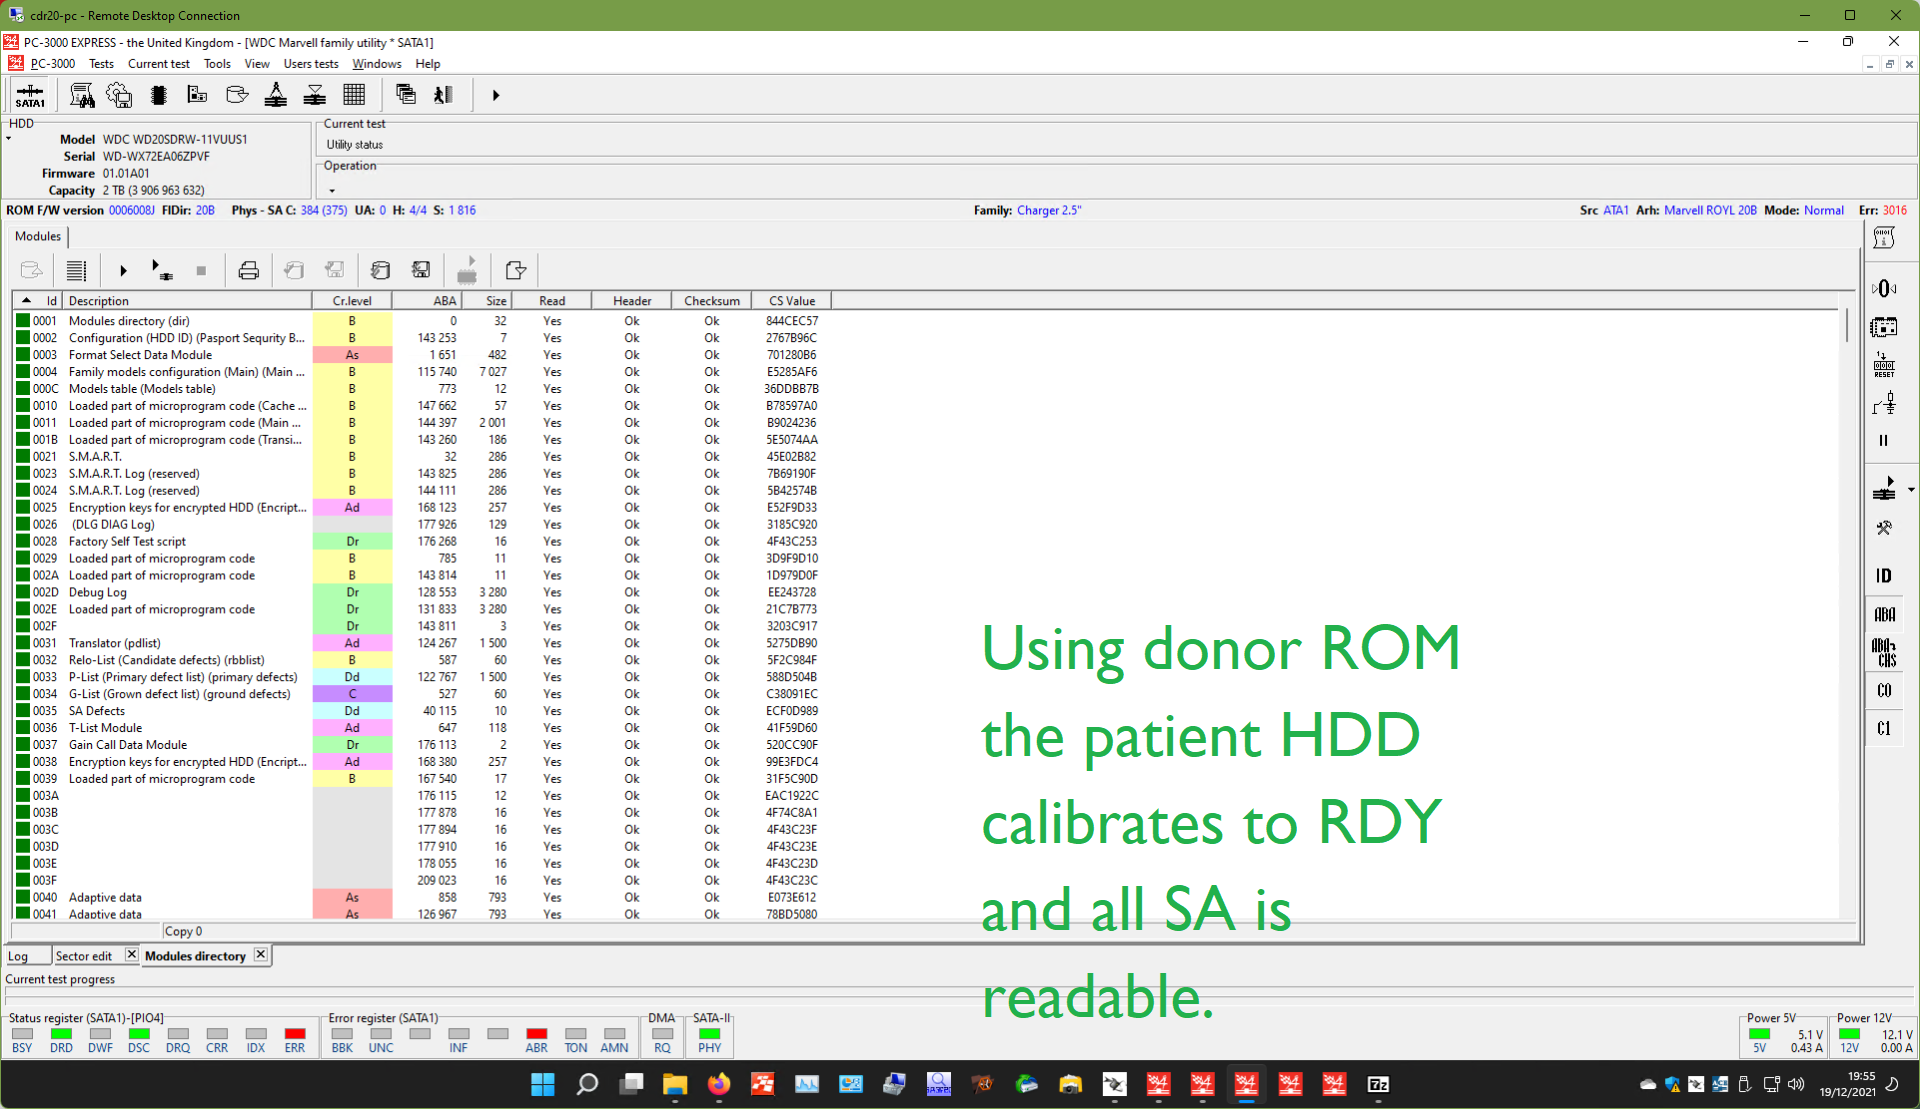Select the 'Translator (pdlist)' module row

click(420, 643)
